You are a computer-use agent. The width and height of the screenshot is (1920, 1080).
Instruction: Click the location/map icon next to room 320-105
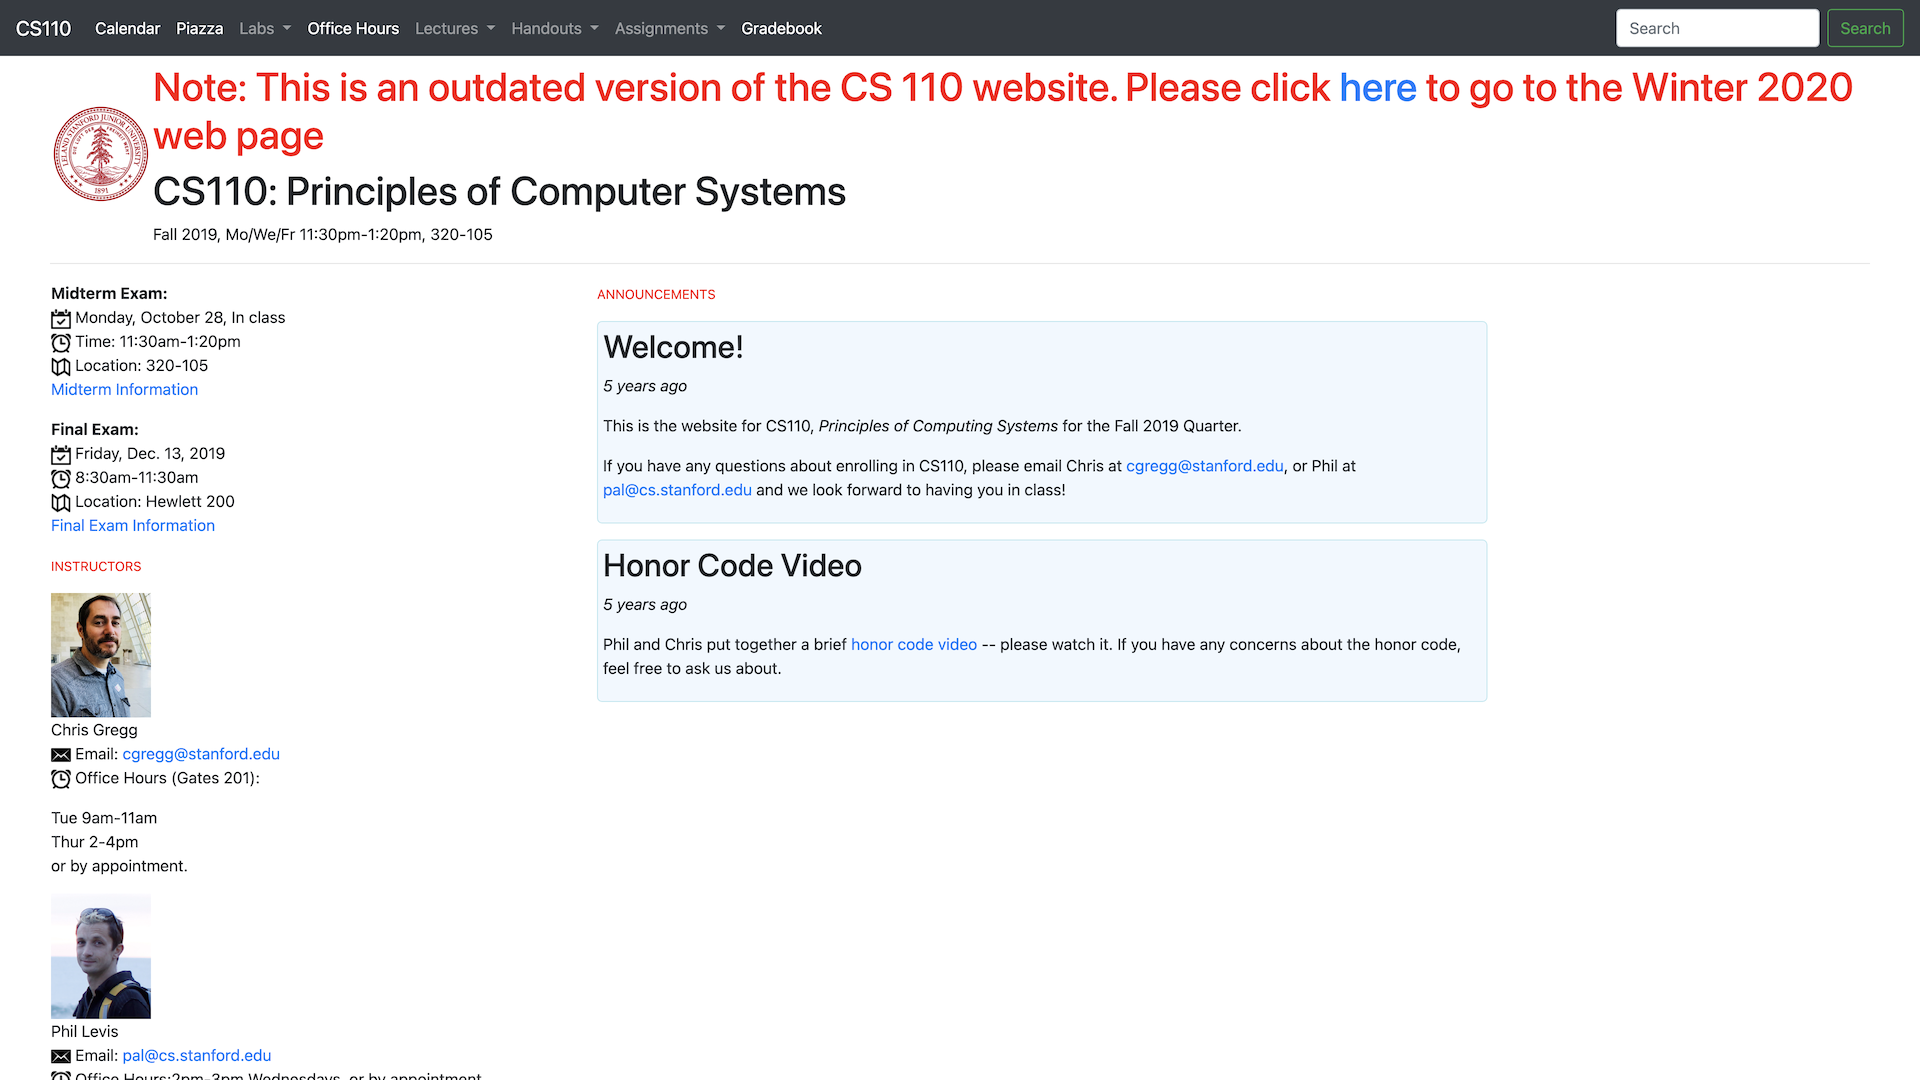coord(61,365)
